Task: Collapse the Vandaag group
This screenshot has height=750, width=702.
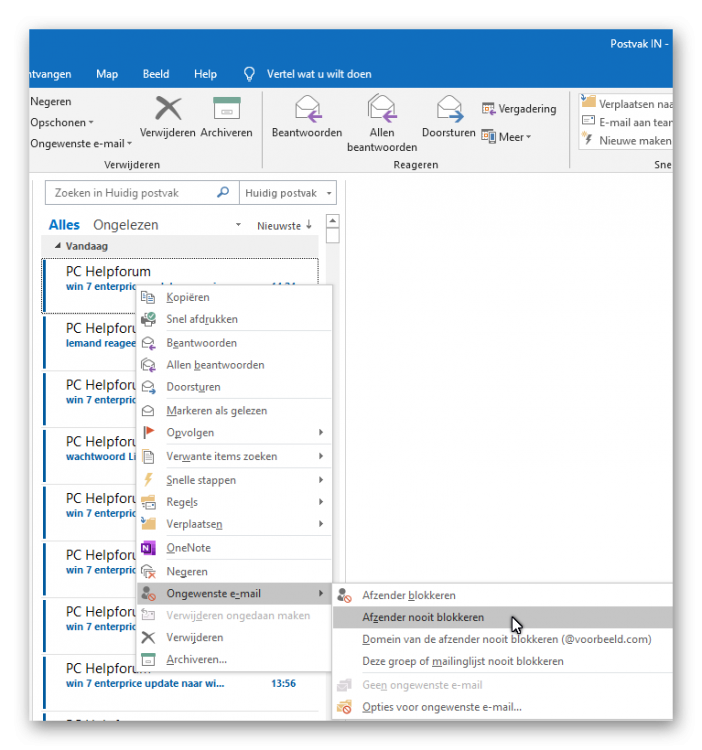Action: [58, 246]
